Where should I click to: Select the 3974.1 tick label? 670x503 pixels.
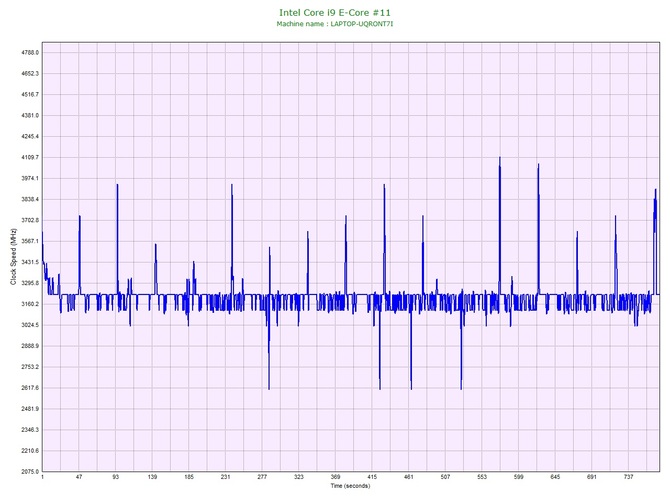click(30, 178)
